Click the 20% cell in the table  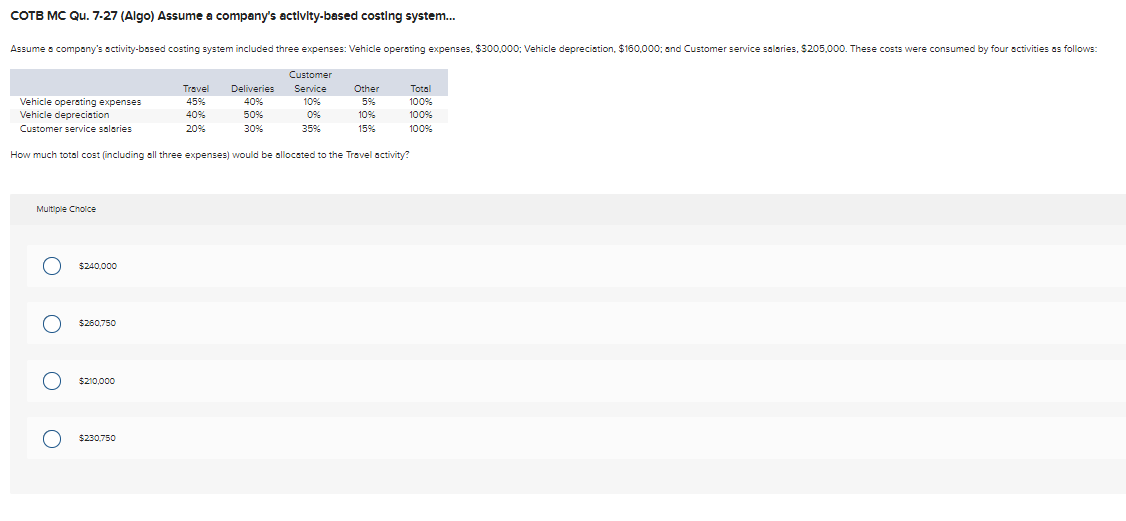(196, 128)
